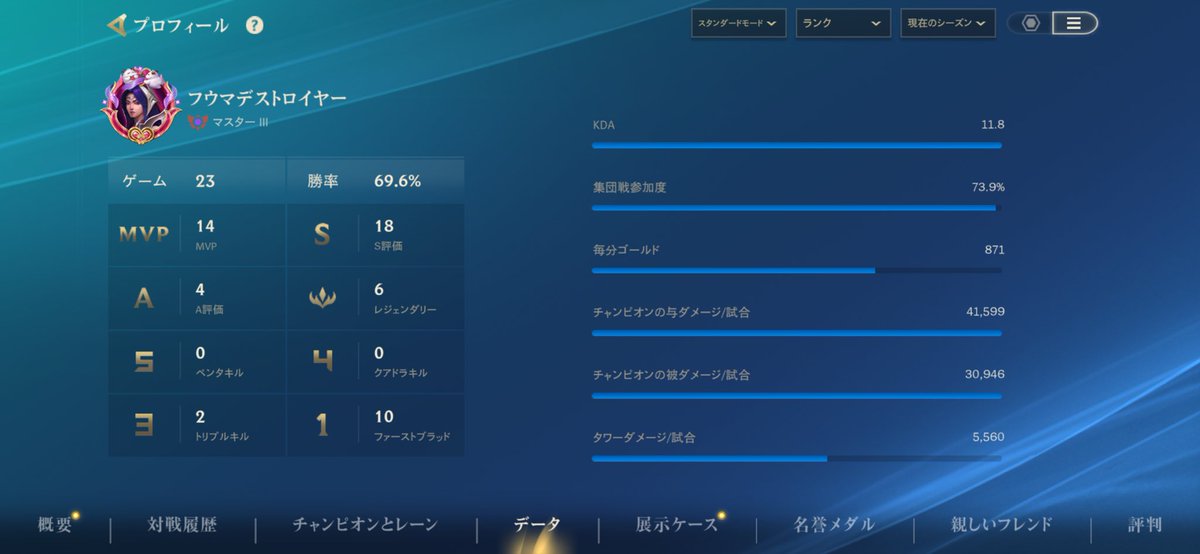Open the ランク queue dropdown
This screenshot has height=554, width=1200.
point(843,23)
